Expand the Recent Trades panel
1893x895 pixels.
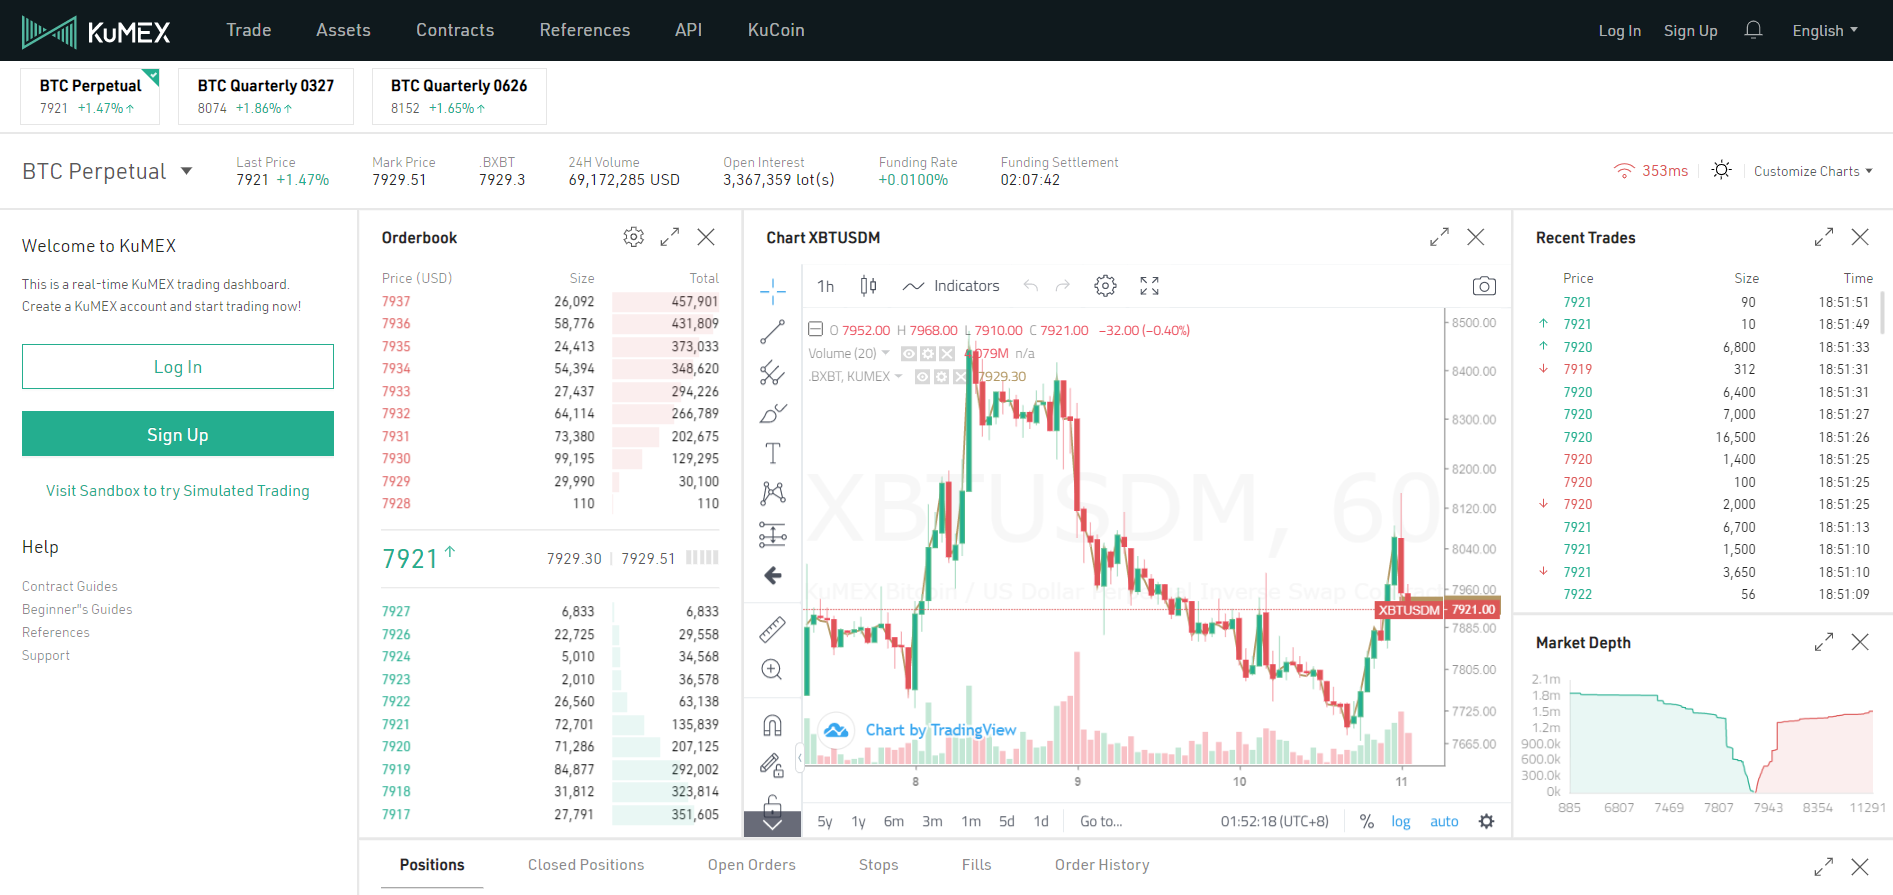point(1824,237)
